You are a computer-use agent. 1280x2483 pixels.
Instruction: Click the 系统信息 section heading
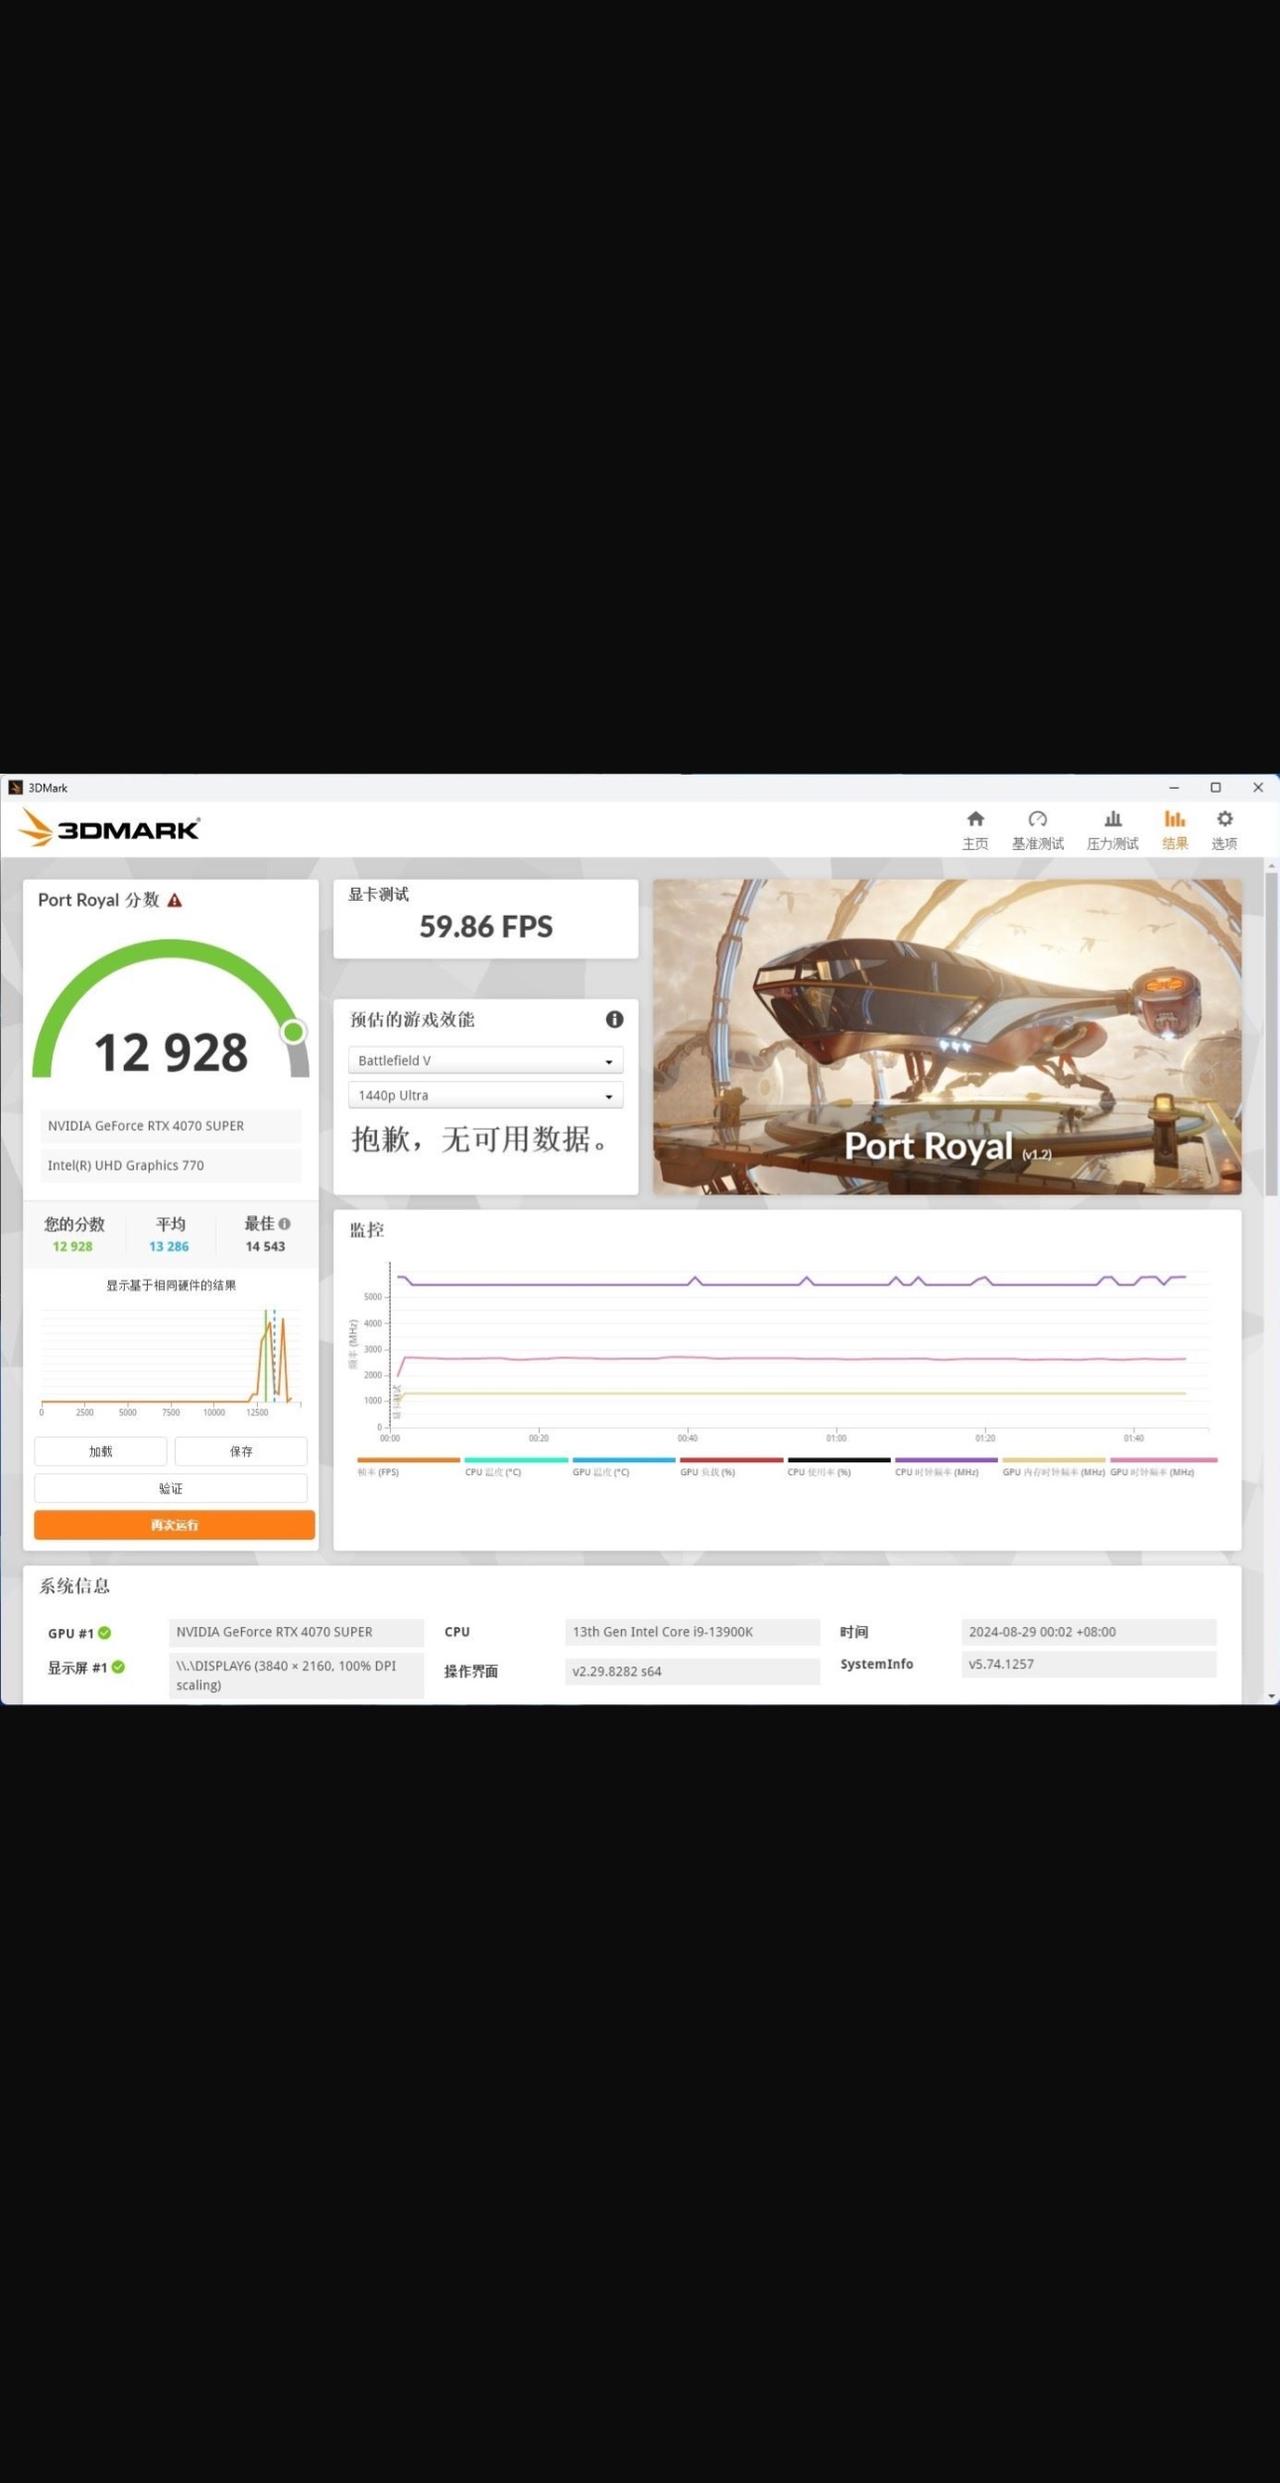tap(75, 1586)
